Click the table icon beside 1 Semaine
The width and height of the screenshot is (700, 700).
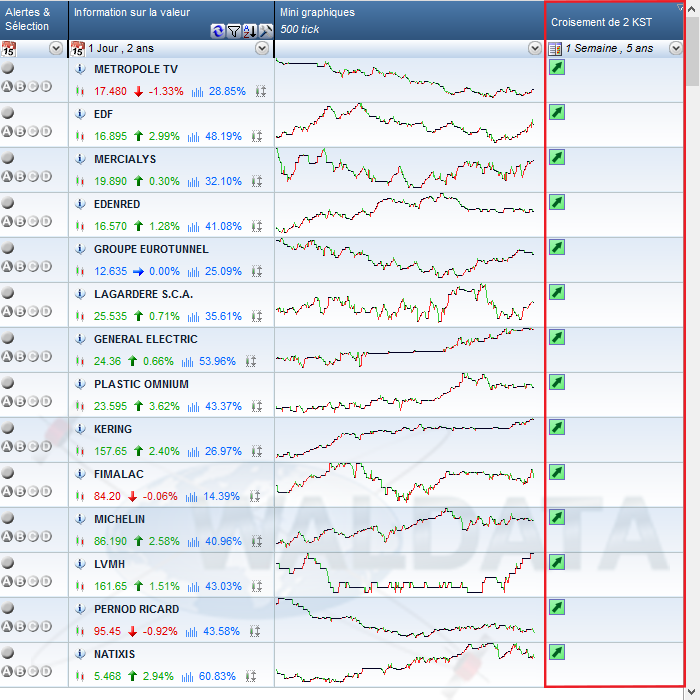point(555,49)
